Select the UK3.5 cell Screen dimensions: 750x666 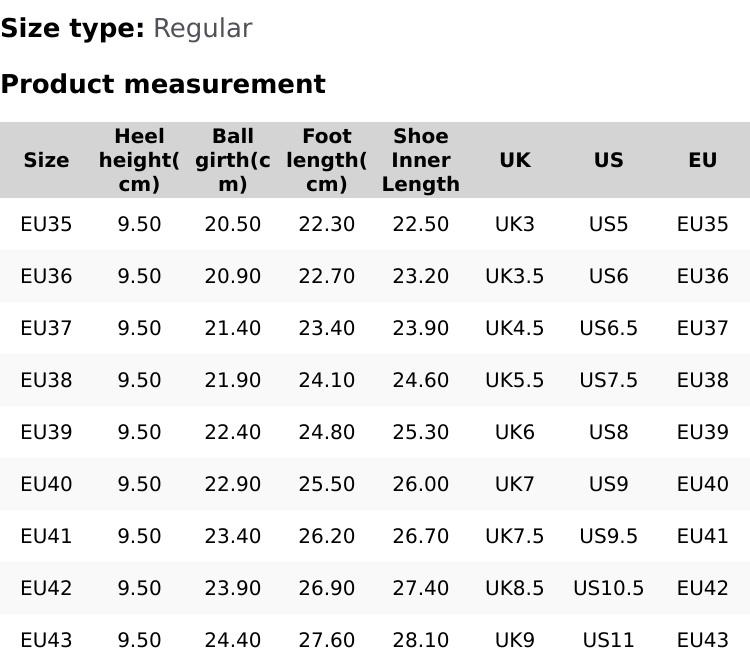point(514,276)
